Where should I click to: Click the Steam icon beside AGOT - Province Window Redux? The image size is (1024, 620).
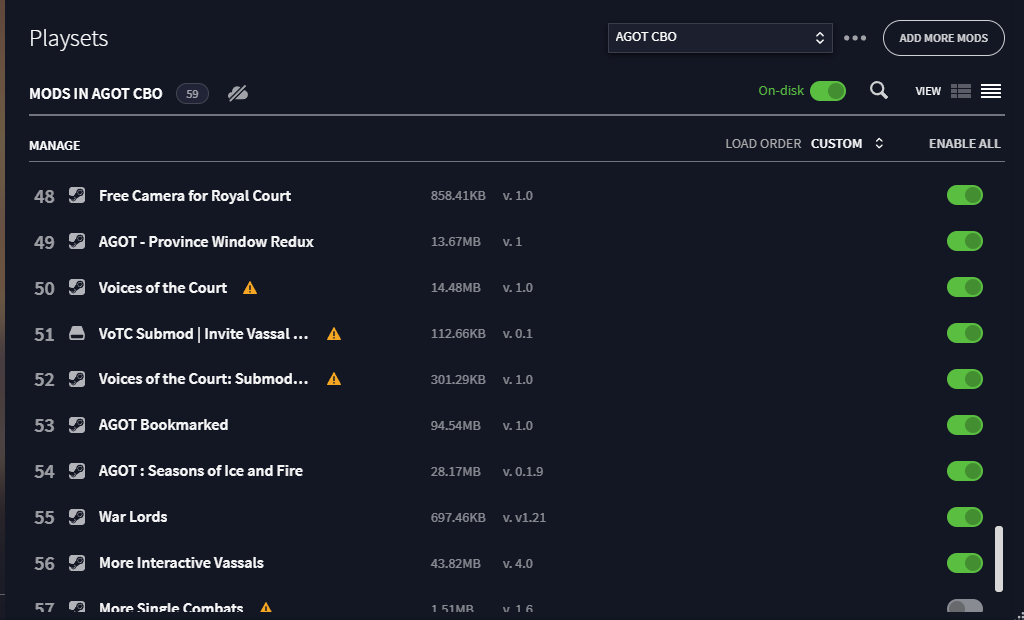tap(77, 241)
